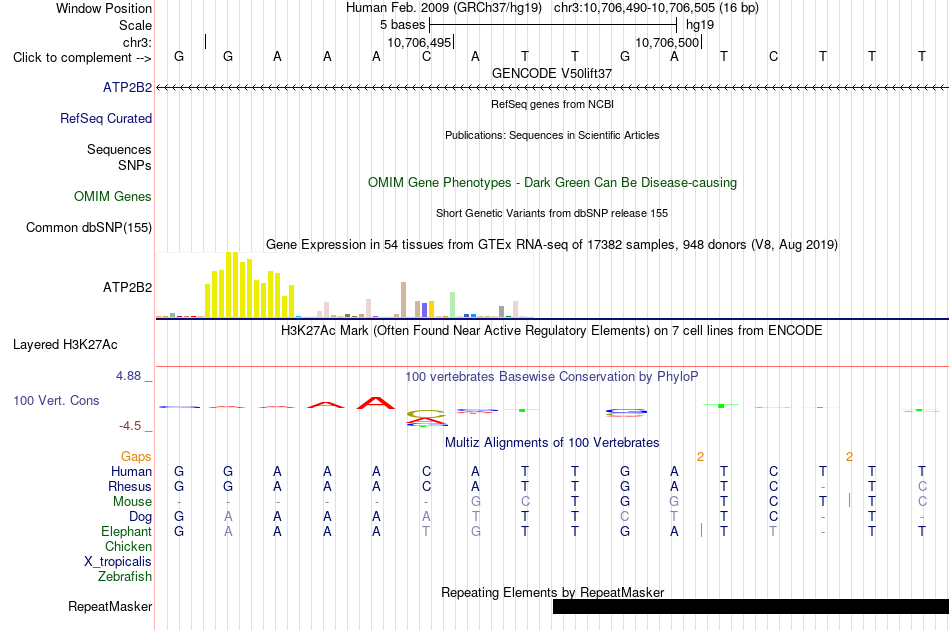
Task: Click position marker 10,706,500 on ruler
Action: (x=668, y=42)
